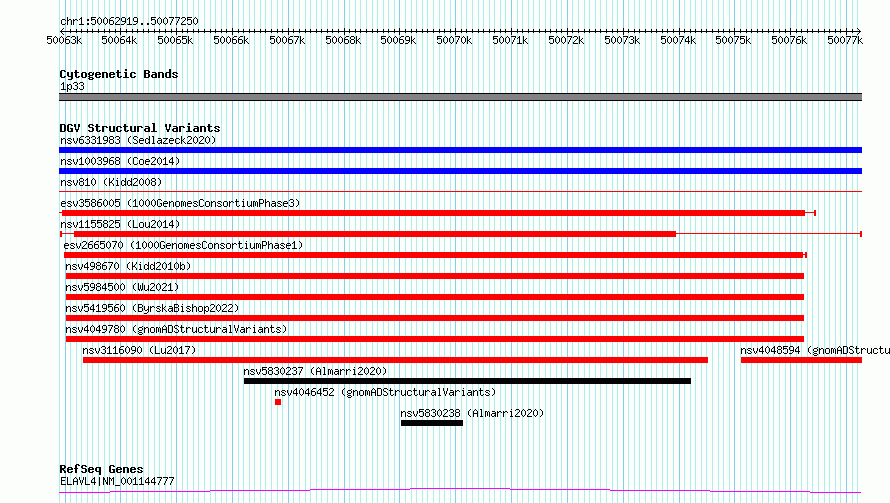Click the 50071k ruler position
Screen dimensions: 890x503
coord(510,40)
